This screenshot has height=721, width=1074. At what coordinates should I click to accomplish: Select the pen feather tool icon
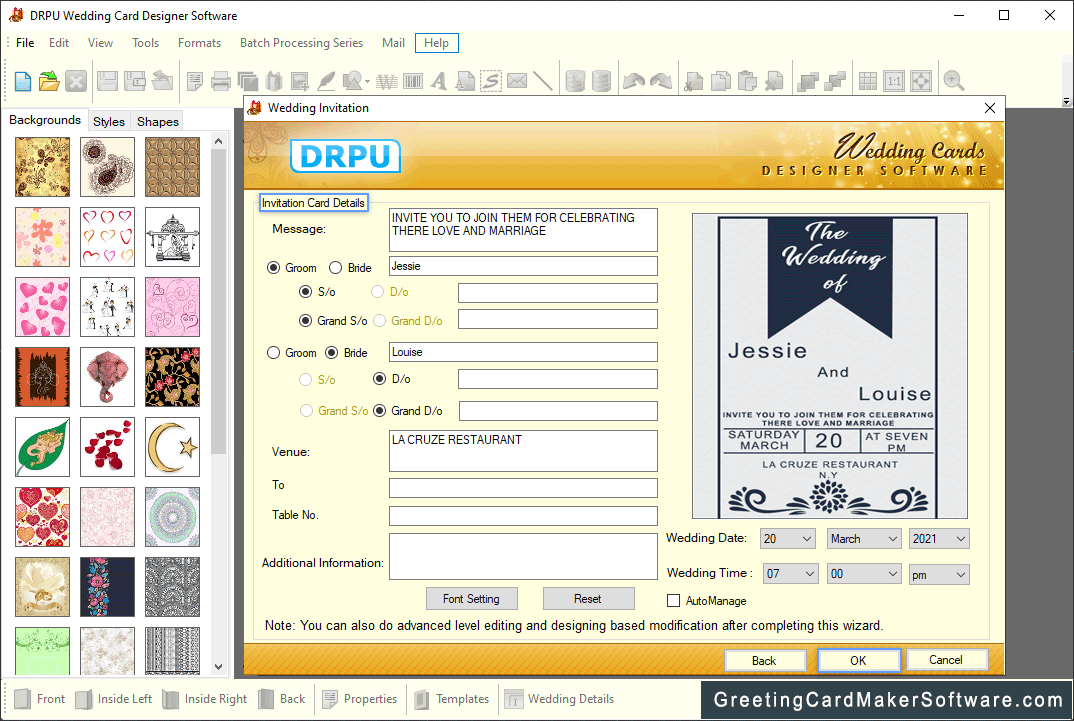pos(327,81)
